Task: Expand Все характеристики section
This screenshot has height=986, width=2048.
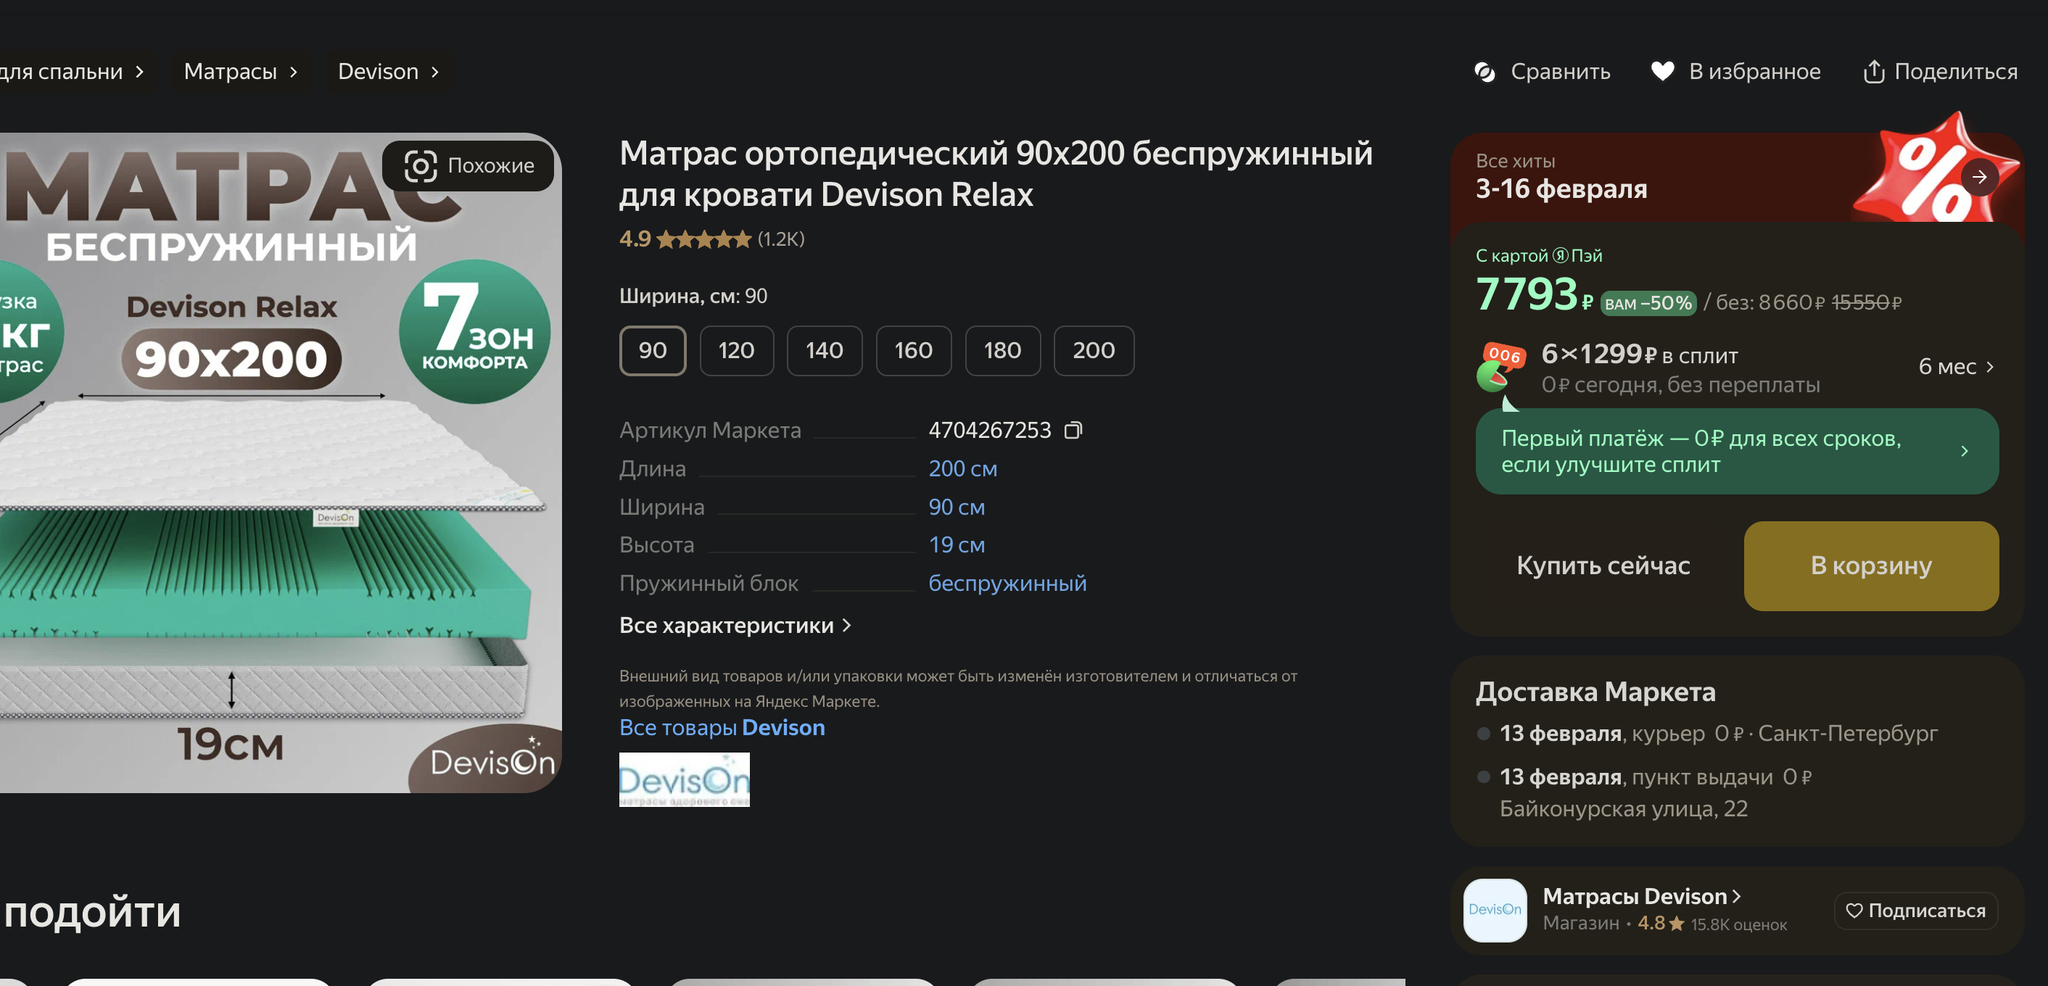Action: (735, 626)
